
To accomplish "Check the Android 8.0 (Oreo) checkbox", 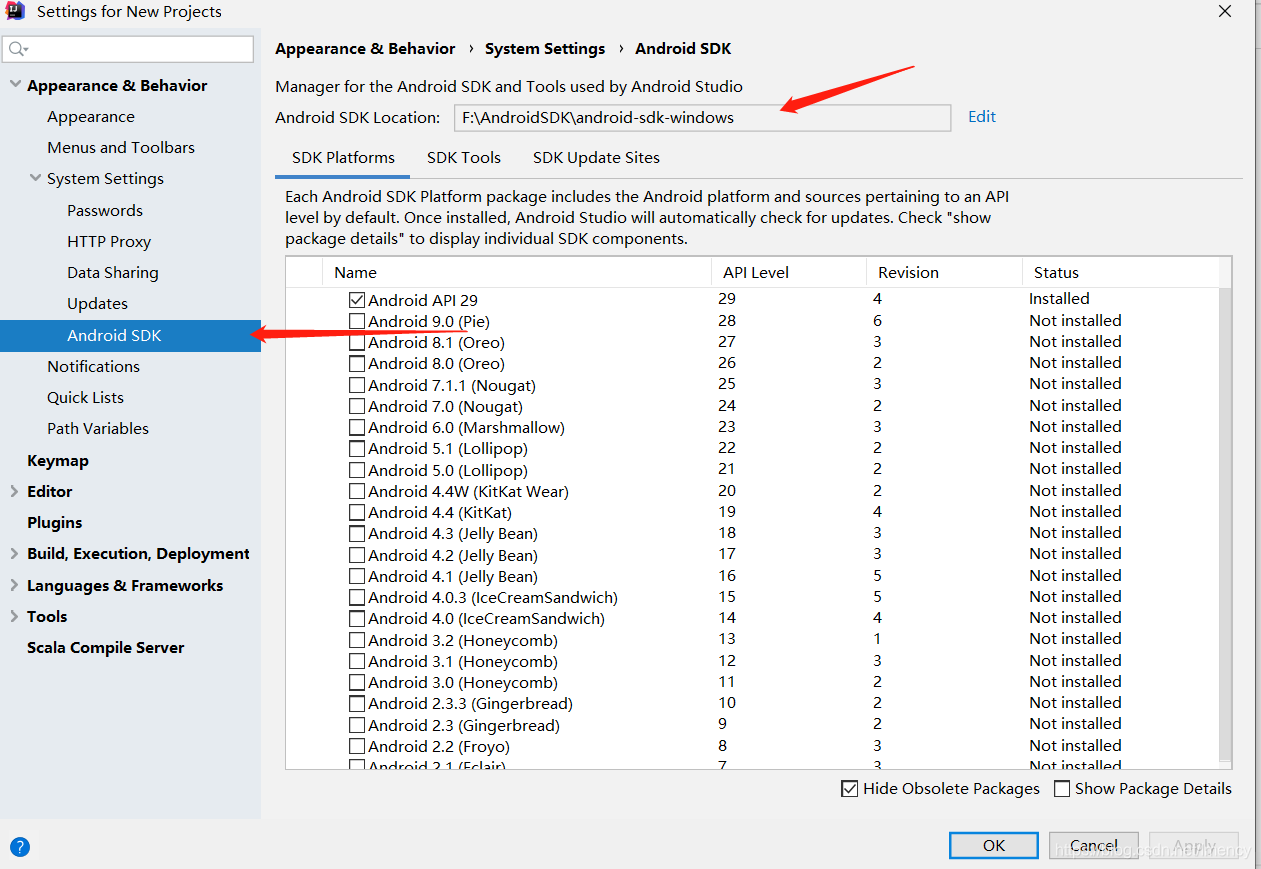I will [357, 364].
